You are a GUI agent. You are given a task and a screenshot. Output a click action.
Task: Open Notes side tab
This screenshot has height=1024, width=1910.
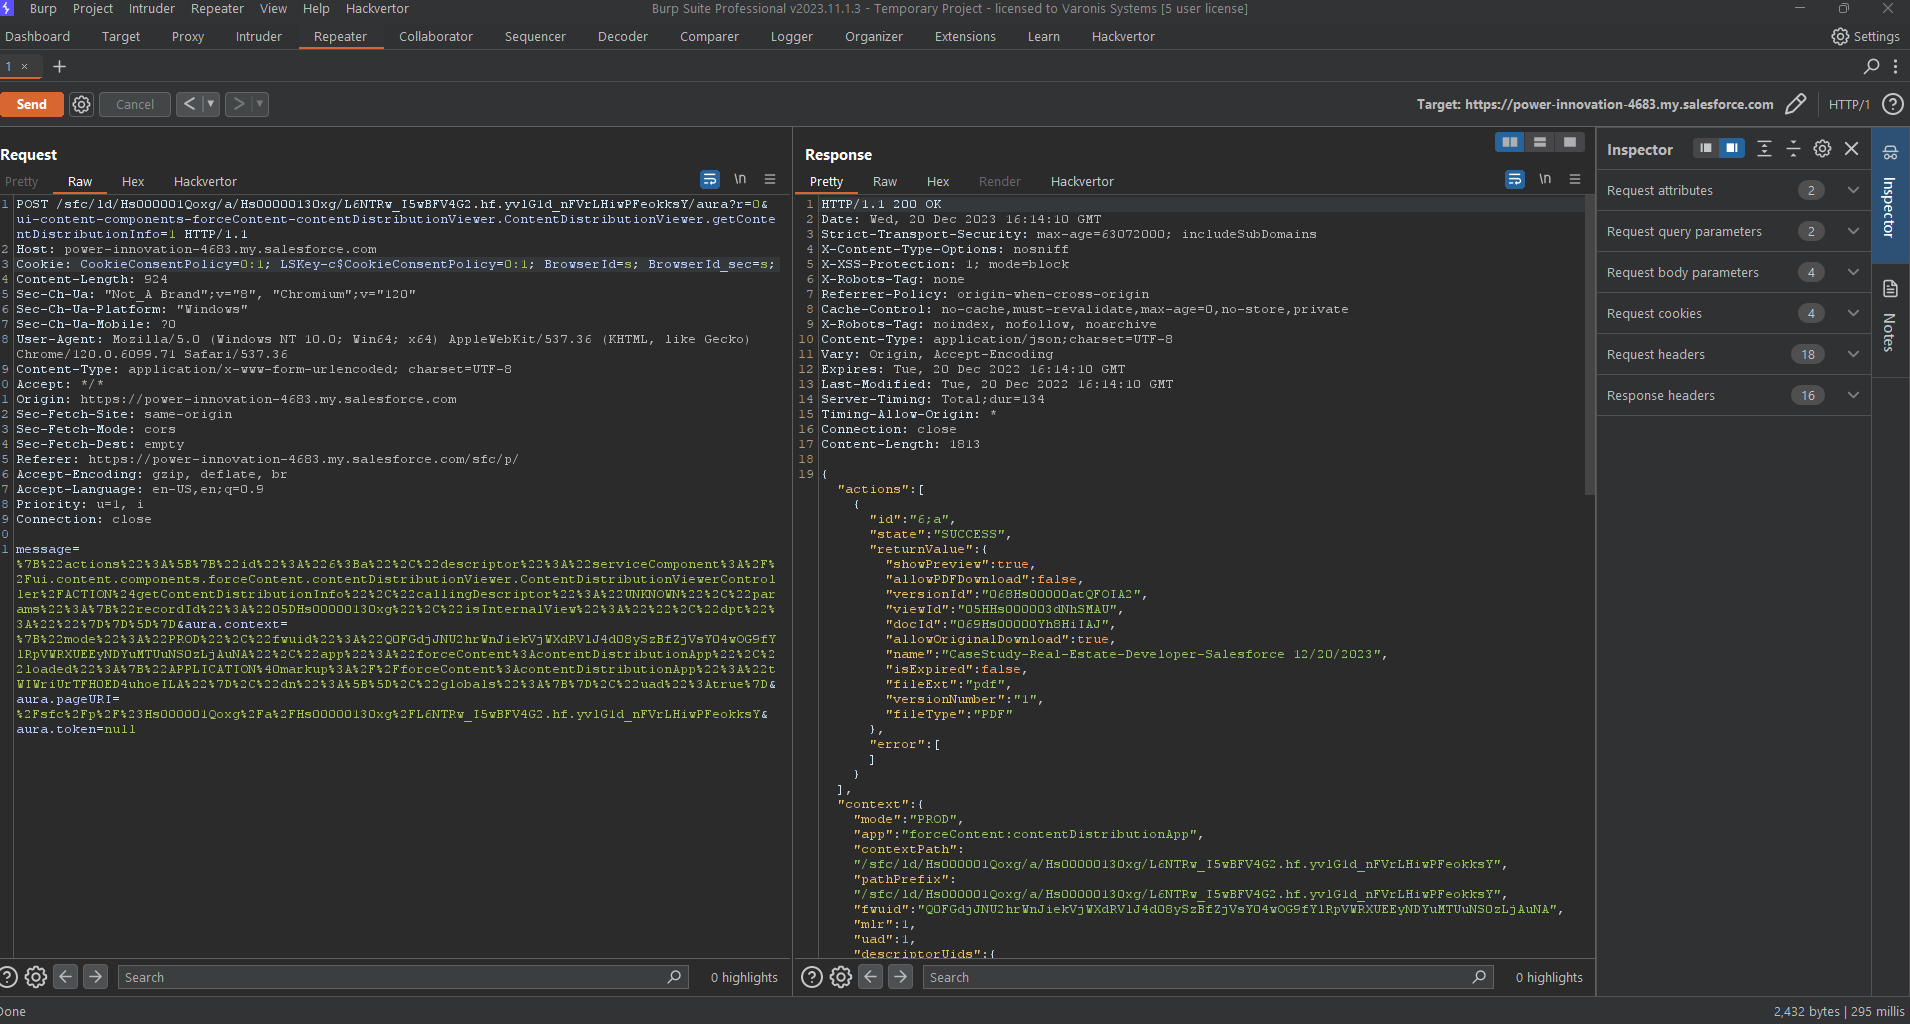click(1890, 318)
